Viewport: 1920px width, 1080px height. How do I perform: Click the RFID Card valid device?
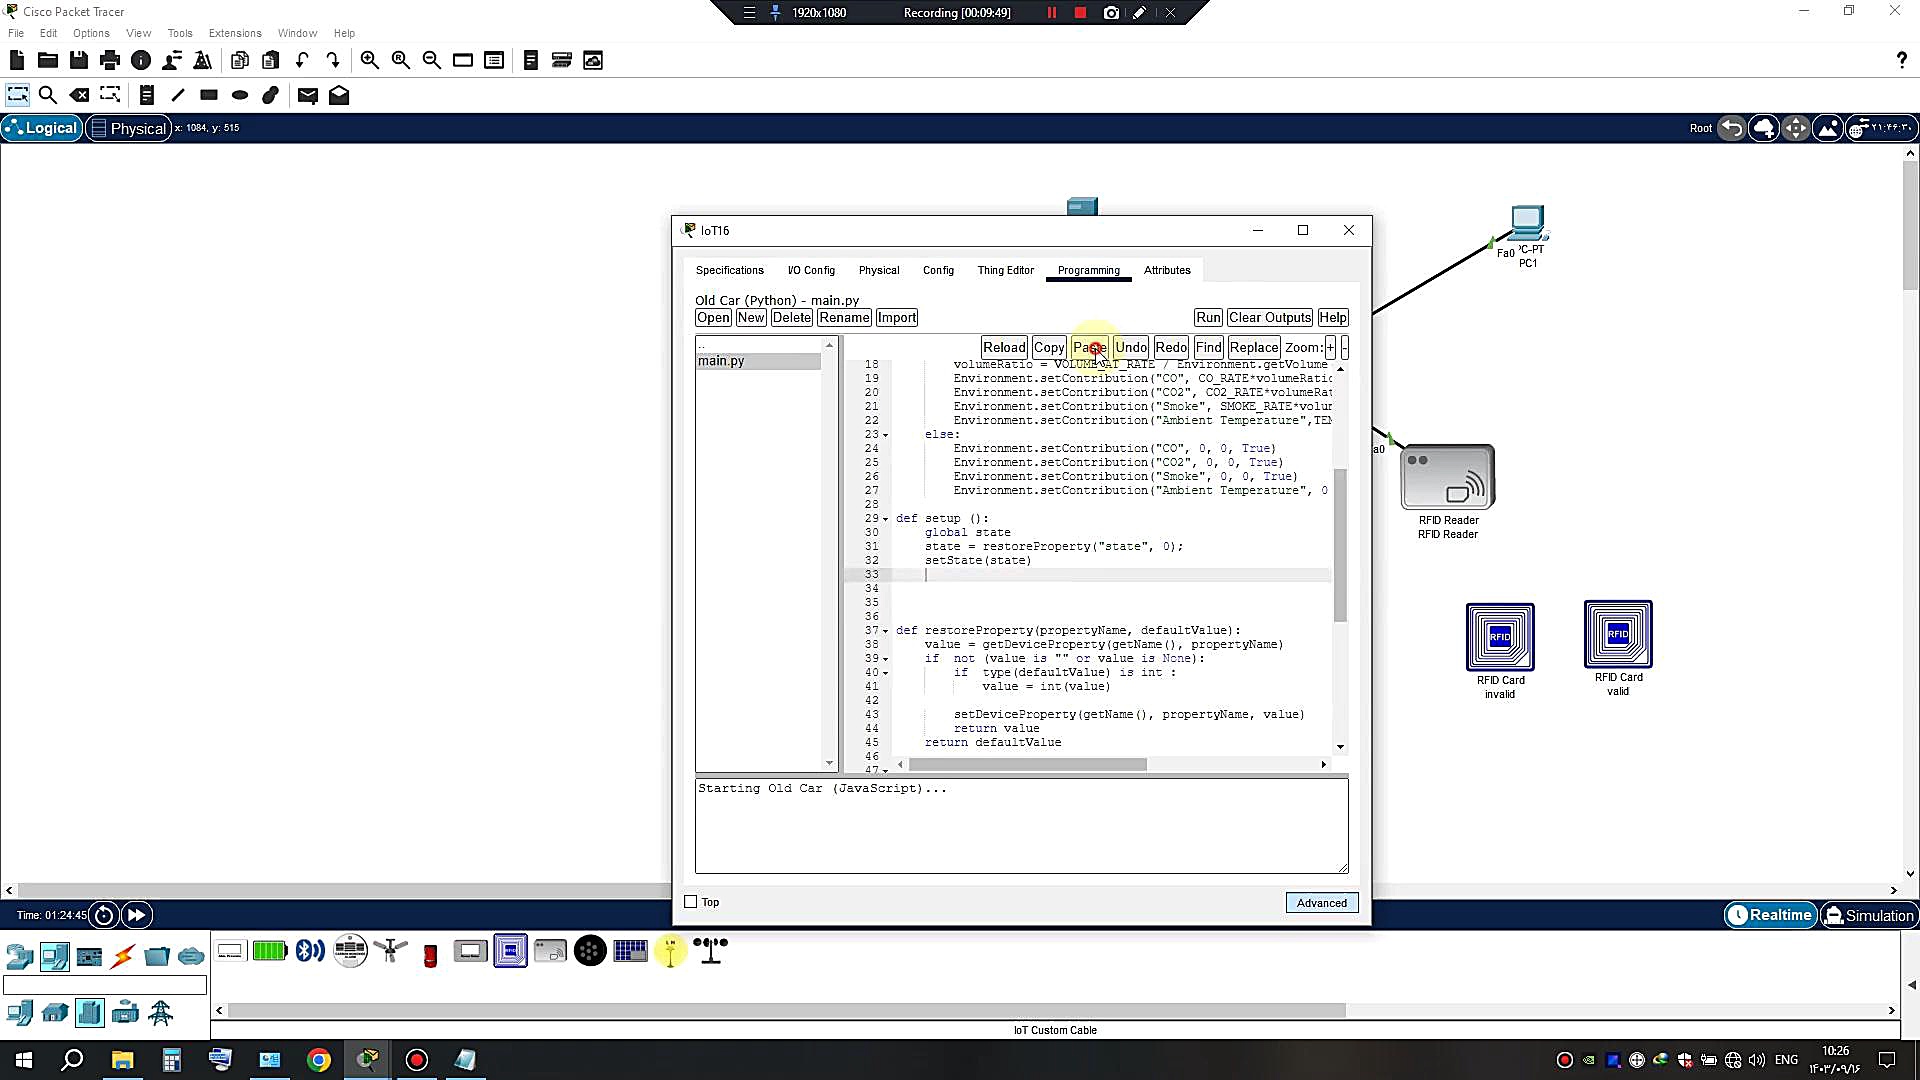click(x=1618, y=635)
